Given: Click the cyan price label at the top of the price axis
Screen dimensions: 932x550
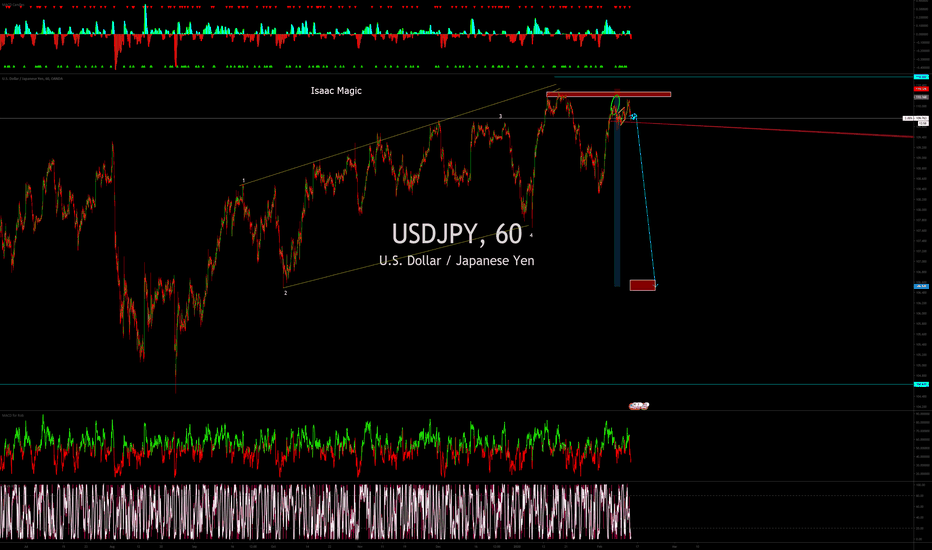Looking at the screenshot, I should pos(921,77).
